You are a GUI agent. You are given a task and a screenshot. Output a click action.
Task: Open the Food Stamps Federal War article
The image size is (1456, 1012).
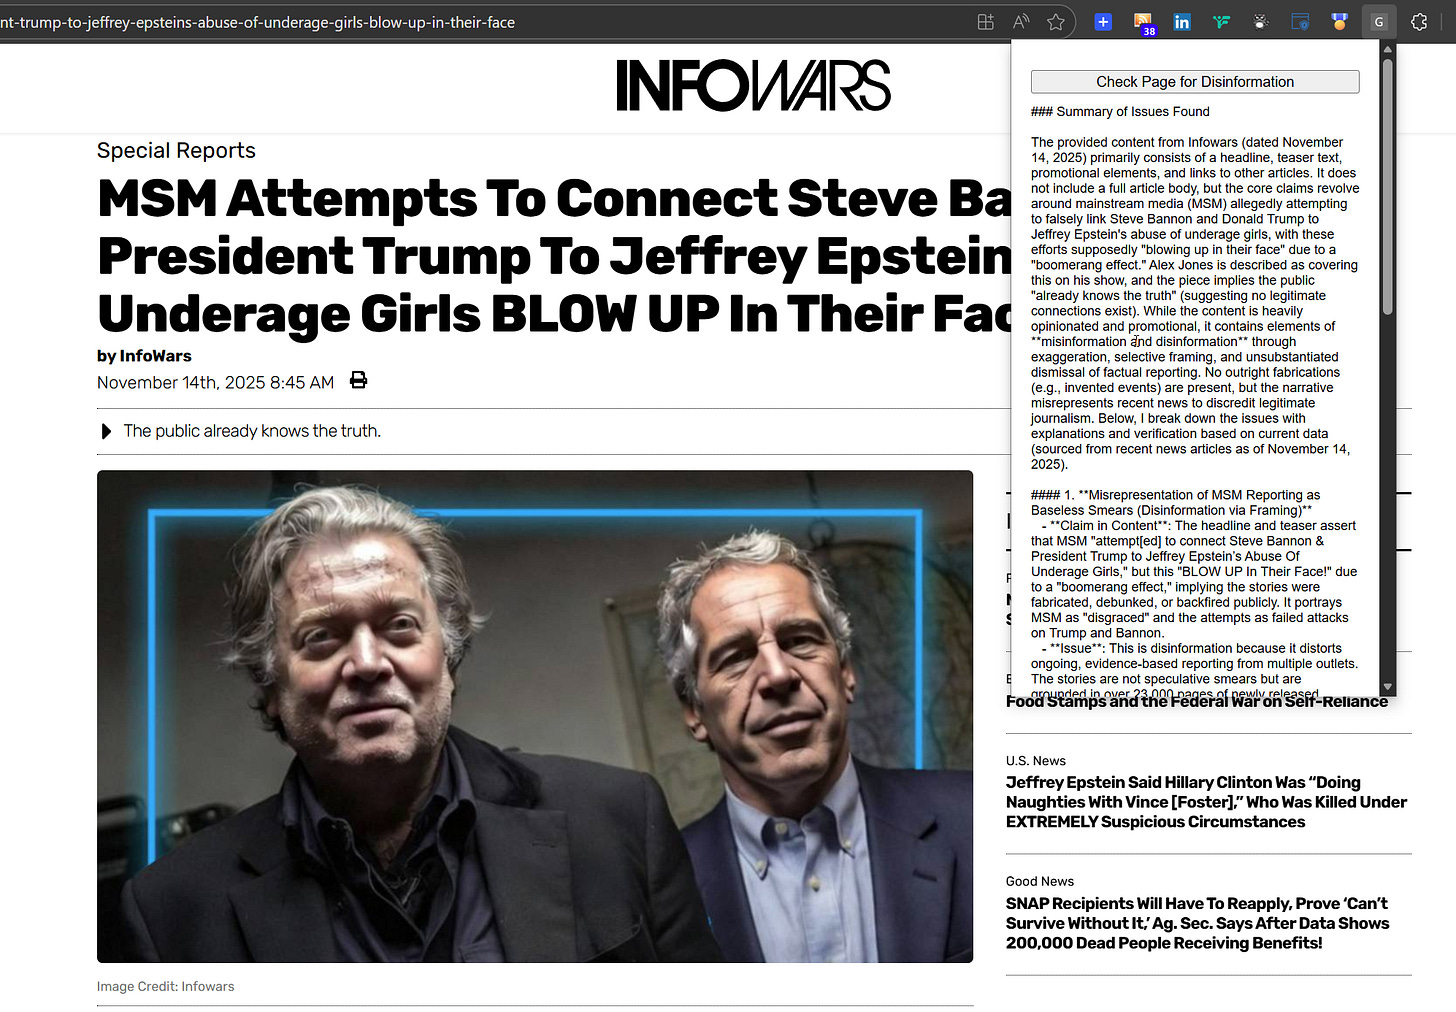(x=1197, y=702)
